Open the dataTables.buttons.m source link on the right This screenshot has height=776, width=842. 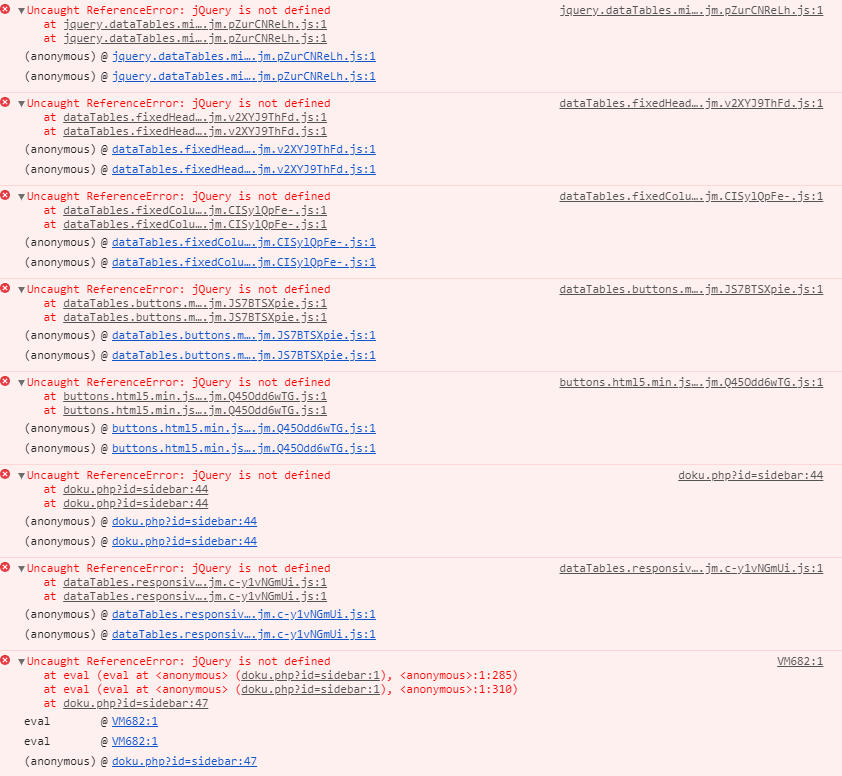690,288
